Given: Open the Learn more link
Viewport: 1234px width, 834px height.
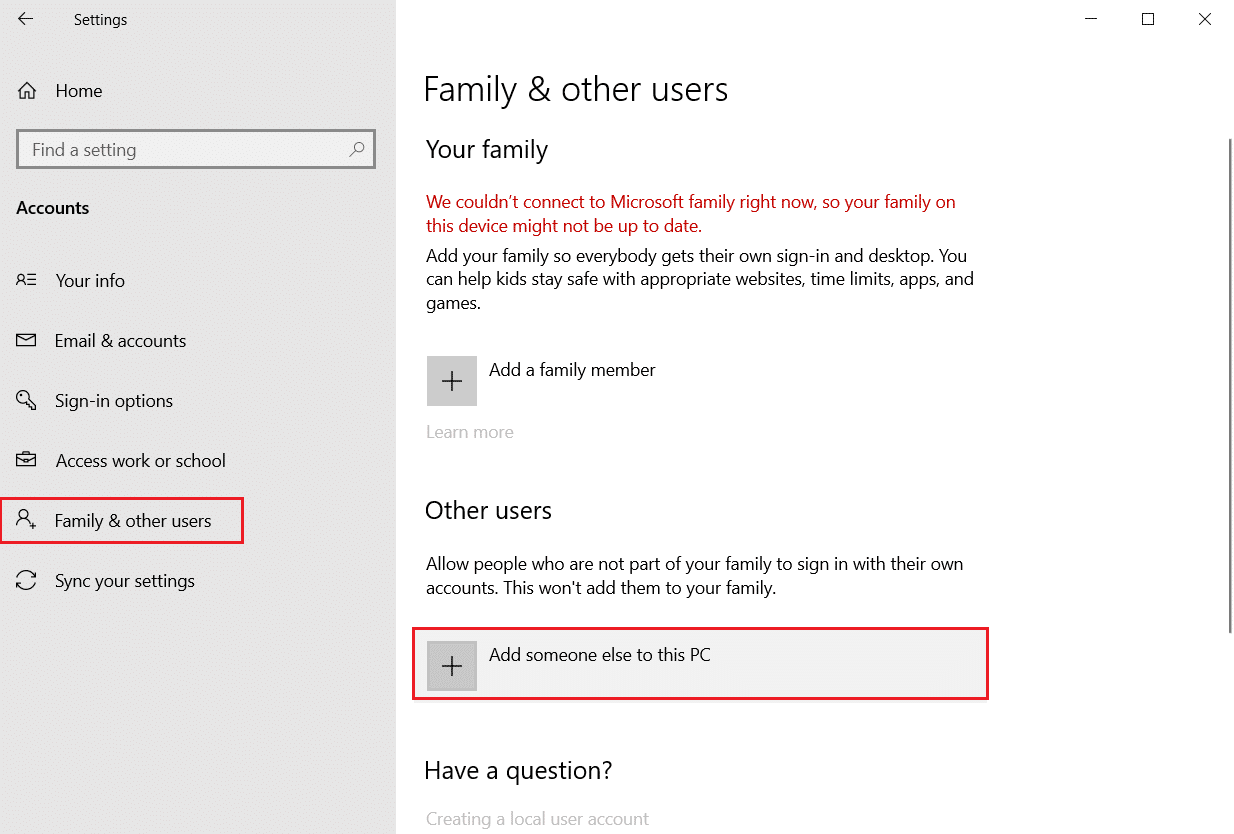Looking at the screenshot, I should coord(469,432).
